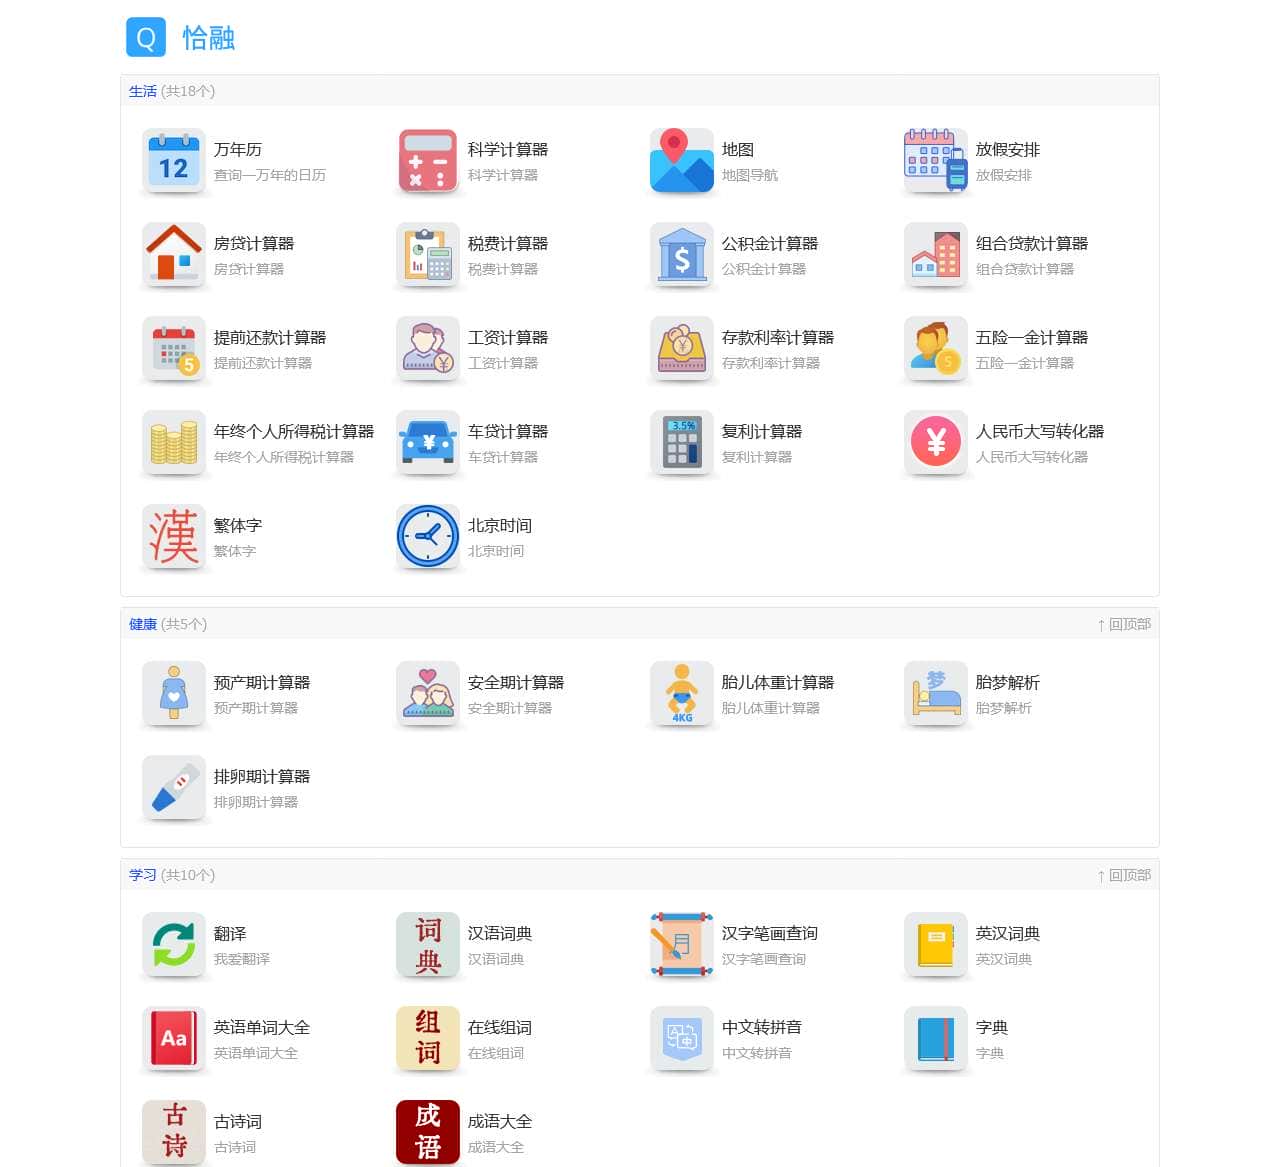Click the description 我爱翻译

[x=242, y=959]
